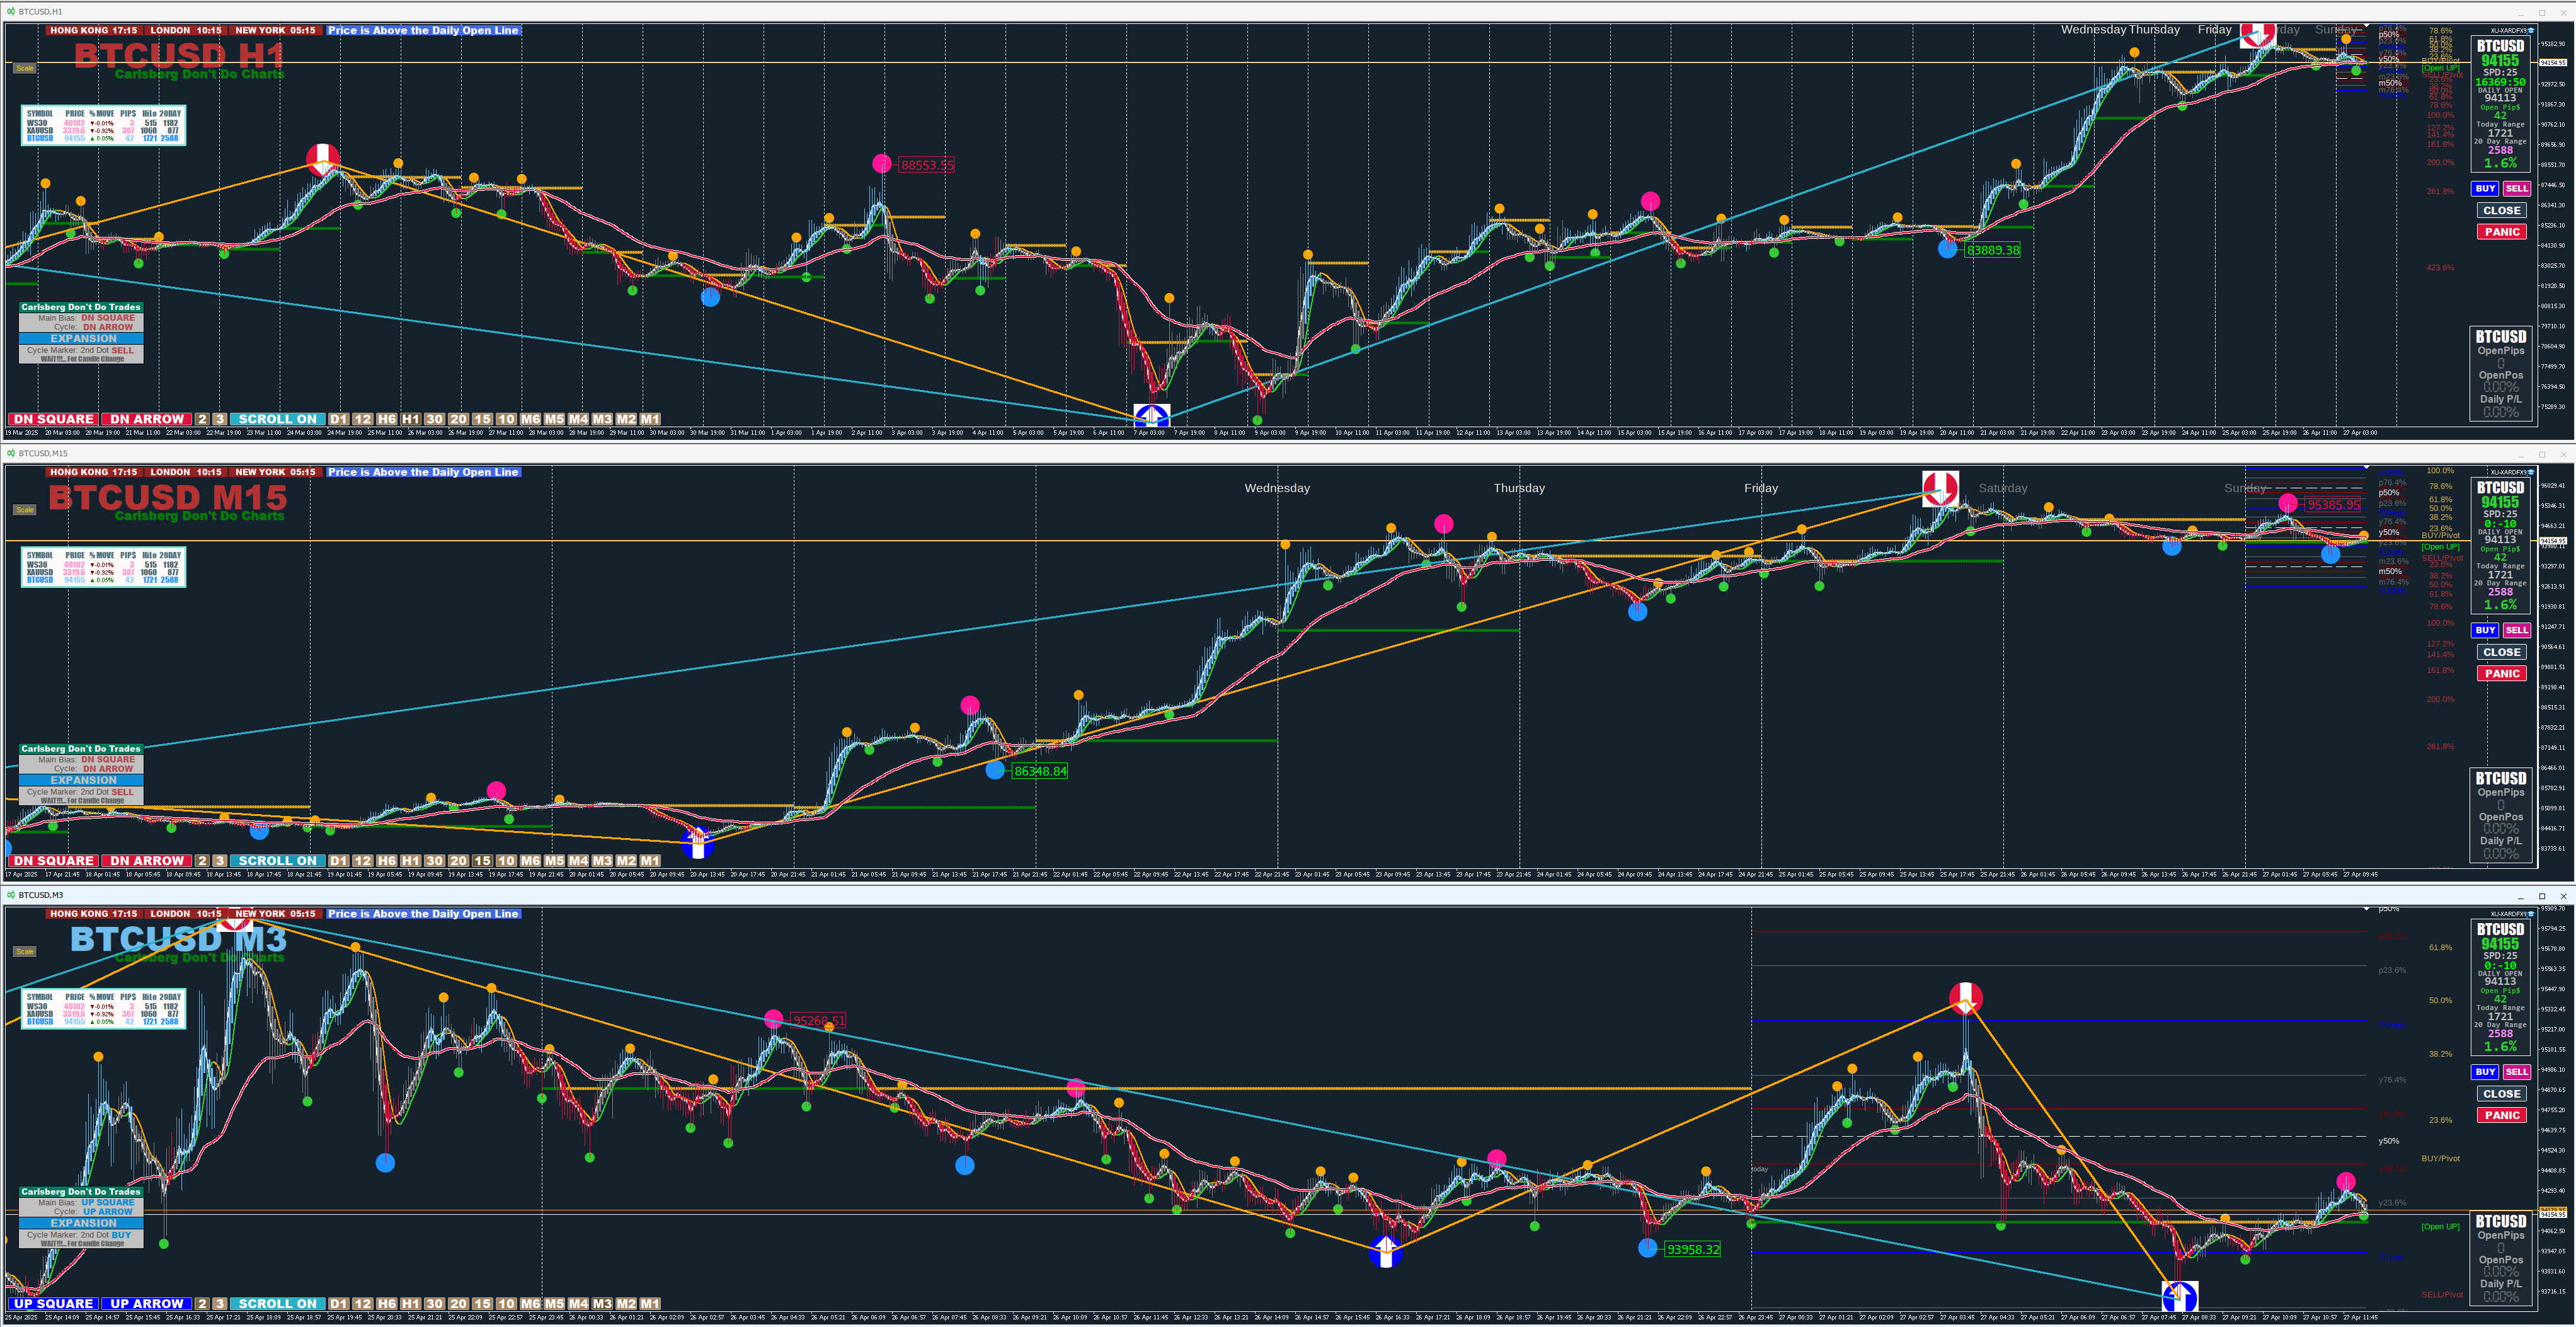Click the blue dot next to 93958.32 label
The width and height of the screenshot is (2576, 1327).
[1647, 1248]
